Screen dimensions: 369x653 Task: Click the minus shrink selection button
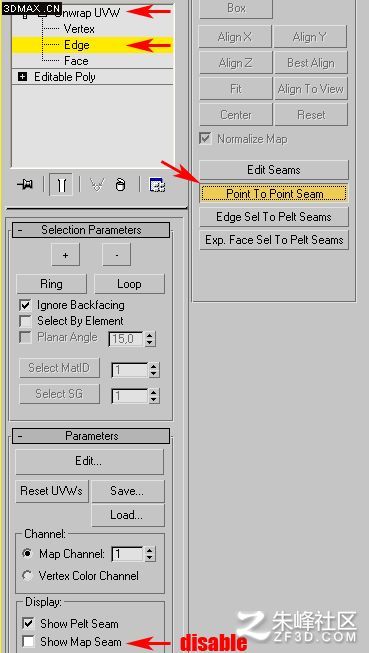(x=116, y=255)
